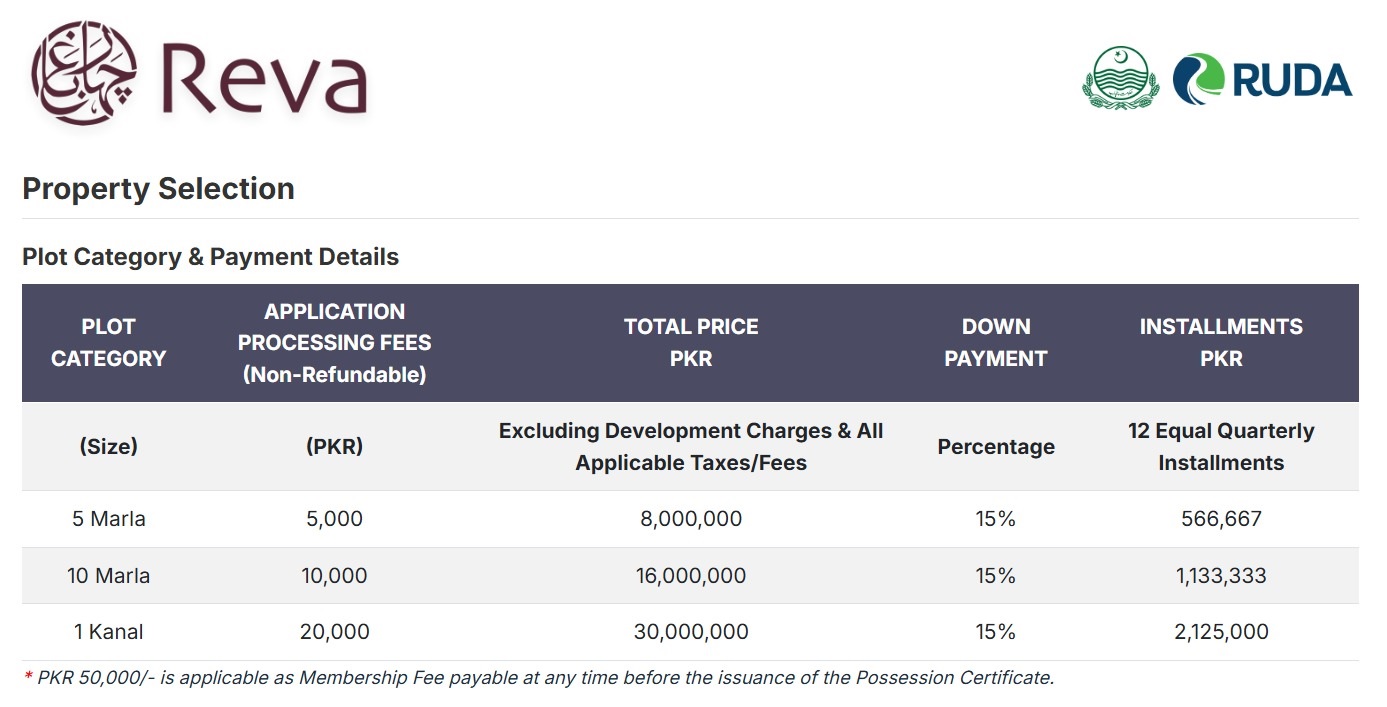Select the 5 Marla plot row
The height and width of the screenshot is (707, 1387).
(x=109, y=519)
